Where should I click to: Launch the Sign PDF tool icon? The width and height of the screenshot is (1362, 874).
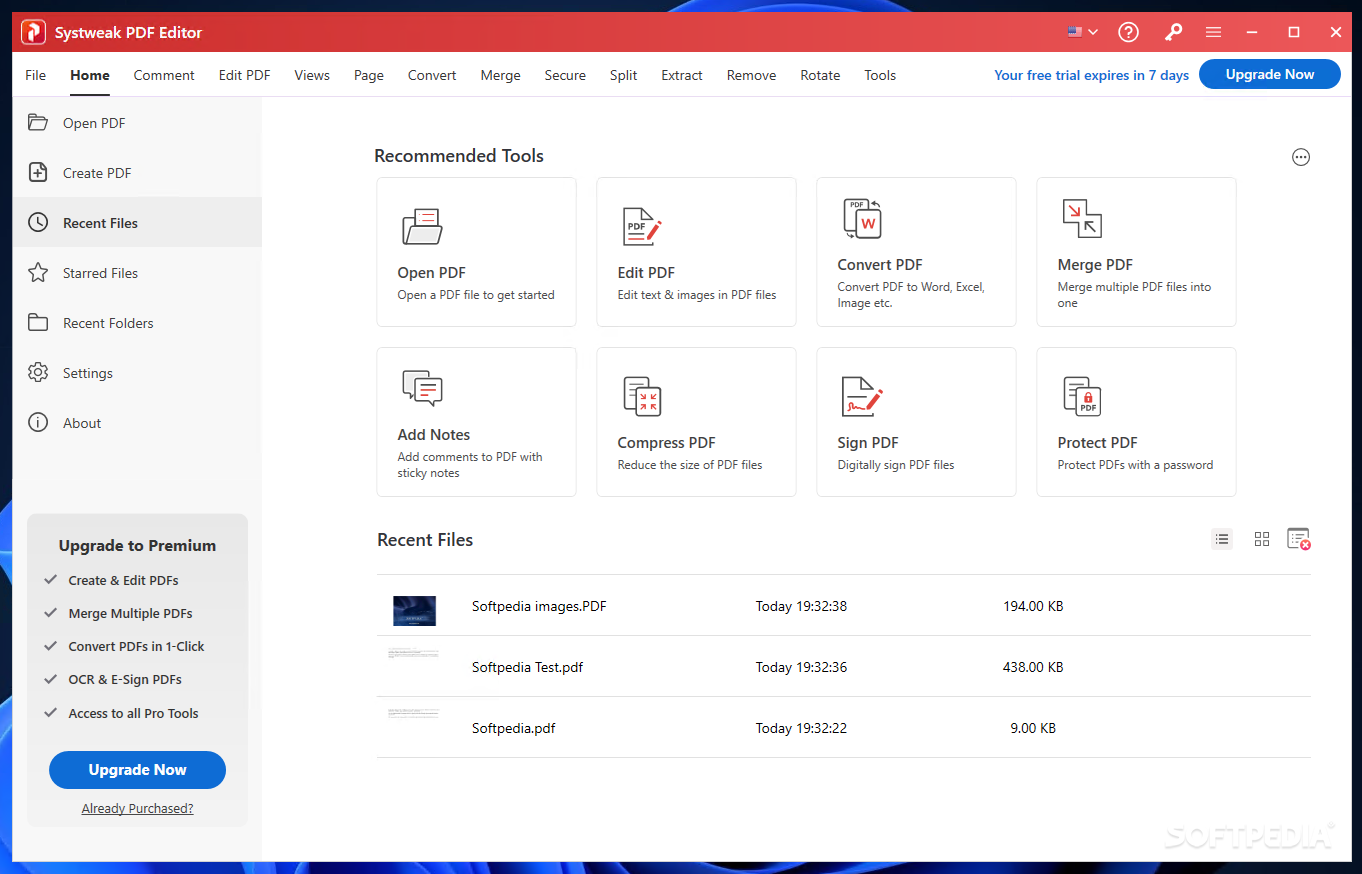click(862, 396)
